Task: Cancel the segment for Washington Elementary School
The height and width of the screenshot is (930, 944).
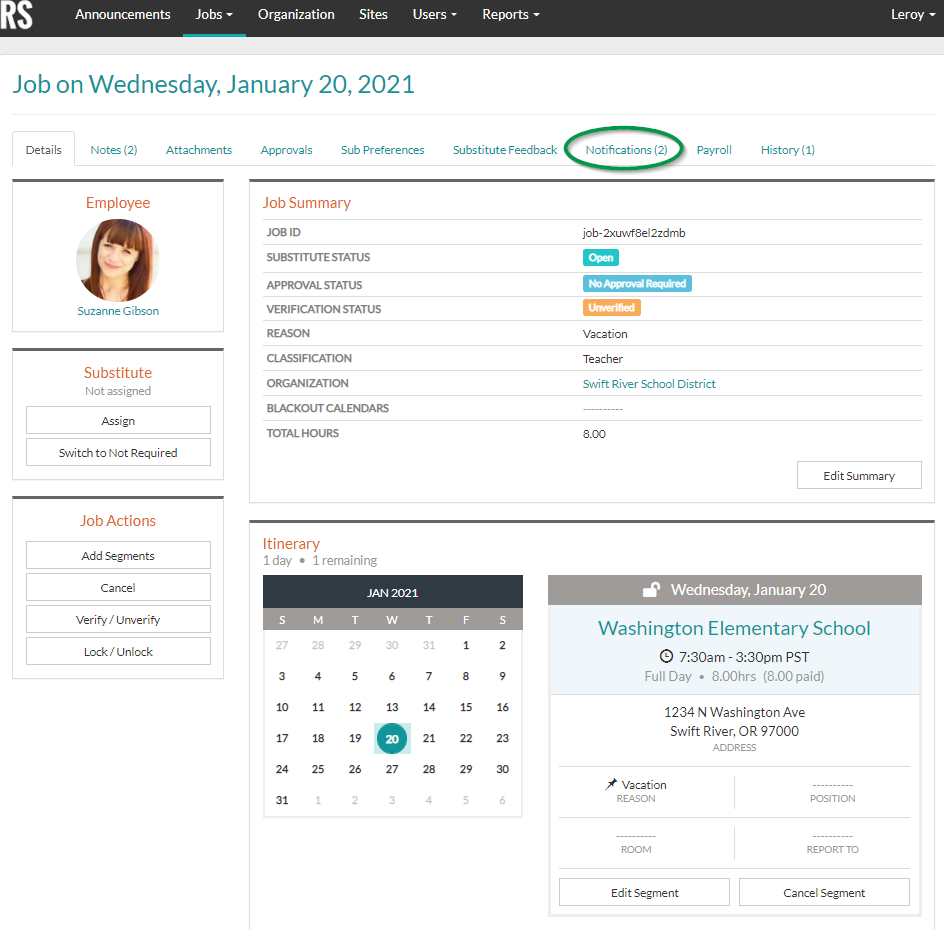Action: click(823, 891)
